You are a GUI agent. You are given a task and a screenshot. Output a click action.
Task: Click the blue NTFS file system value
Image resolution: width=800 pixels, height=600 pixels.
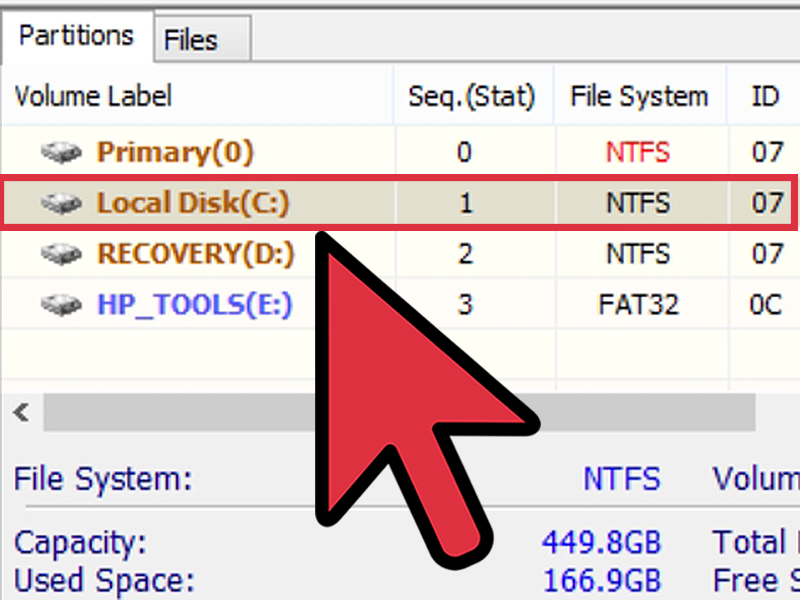[x=621, y=479]
